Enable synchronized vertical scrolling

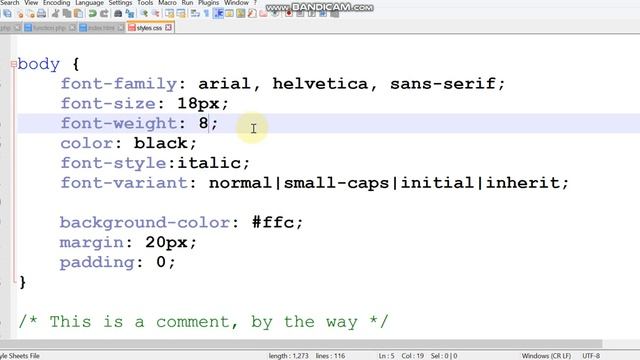[169, 13]
